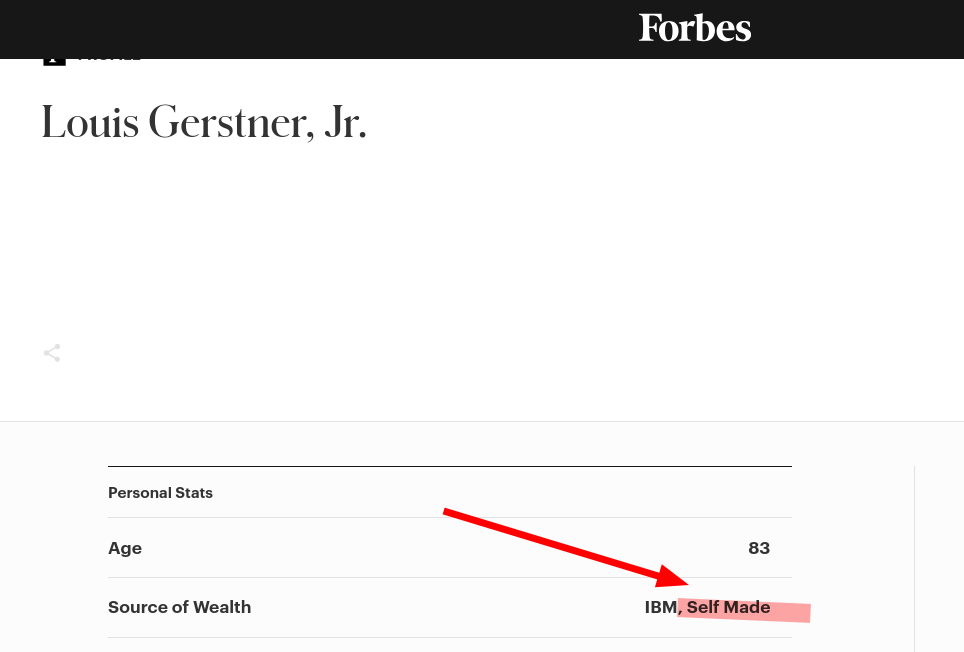
Task: Click the arrowhead pointing at Self Made
Action: [671, 576]
